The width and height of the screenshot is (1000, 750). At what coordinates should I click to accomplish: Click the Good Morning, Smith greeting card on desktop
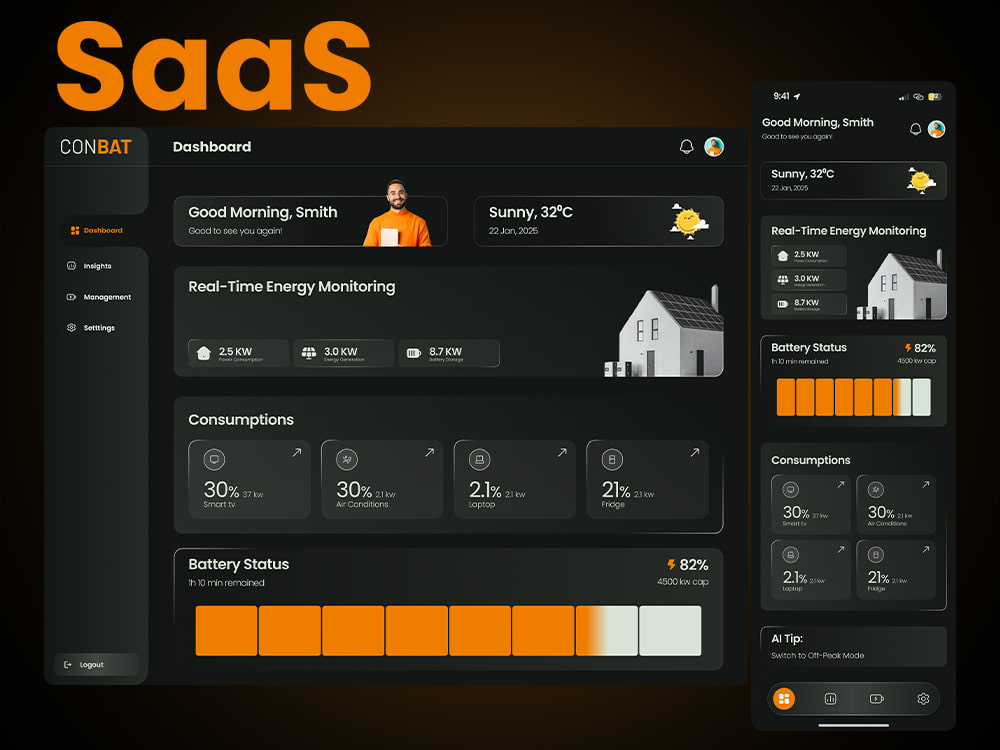(311, 221)
